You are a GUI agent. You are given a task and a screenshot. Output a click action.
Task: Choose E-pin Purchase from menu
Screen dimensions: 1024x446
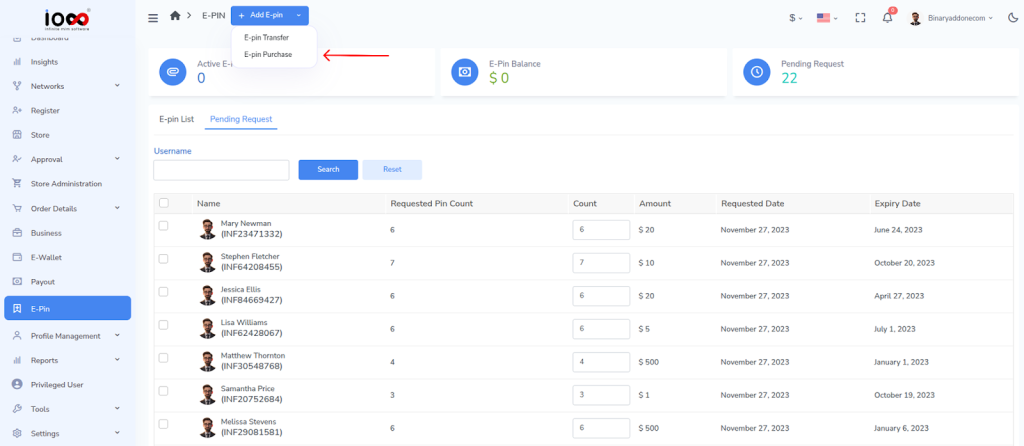point(268,54)
